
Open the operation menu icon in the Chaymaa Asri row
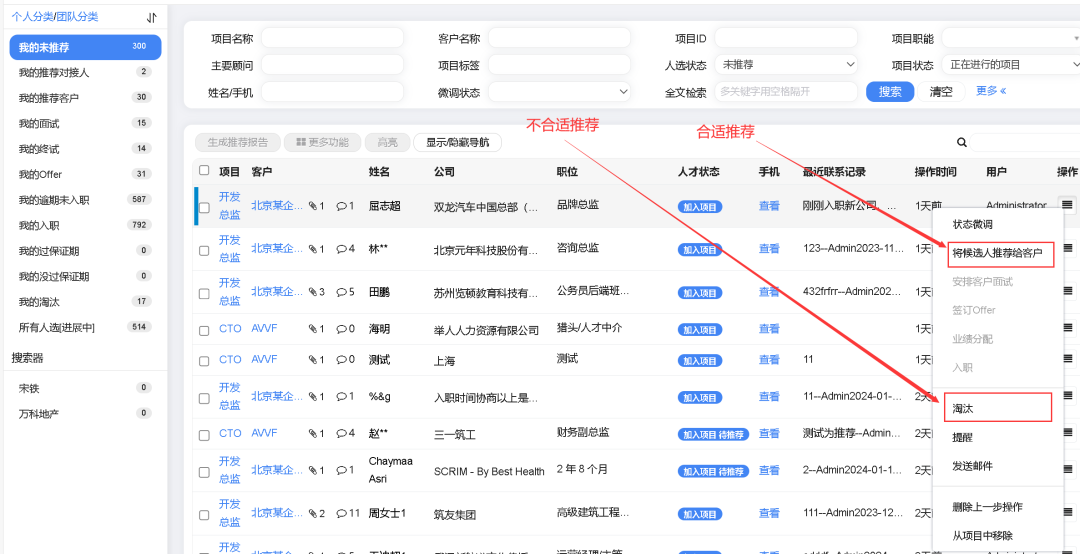[x=1069, y=469]
